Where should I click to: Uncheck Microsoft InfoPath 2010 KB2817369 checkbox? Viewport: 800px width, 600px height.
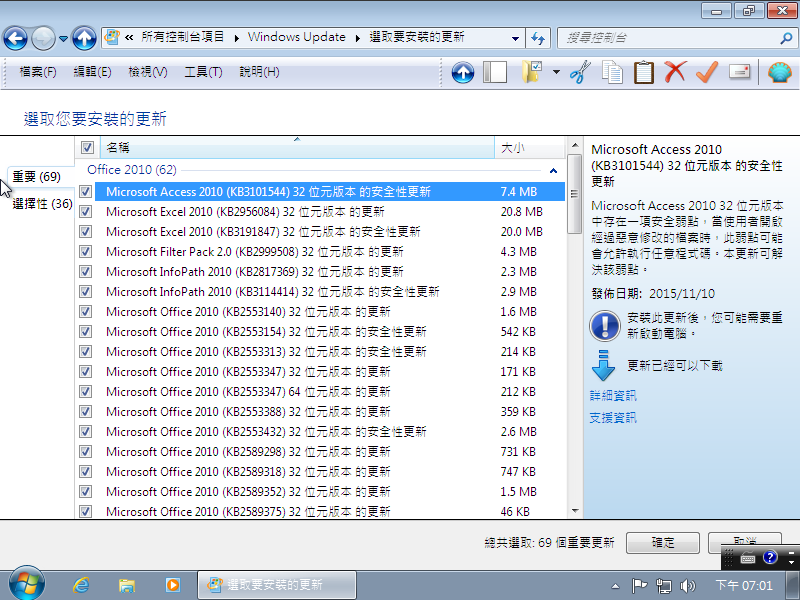tap(86, 271)
